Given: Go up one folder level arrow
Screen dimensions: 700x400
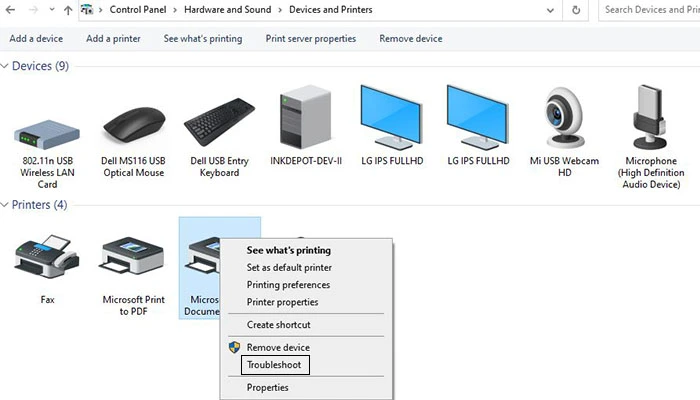Looking at the screenshot, I should pyautogui.click(x=68, y=10).
